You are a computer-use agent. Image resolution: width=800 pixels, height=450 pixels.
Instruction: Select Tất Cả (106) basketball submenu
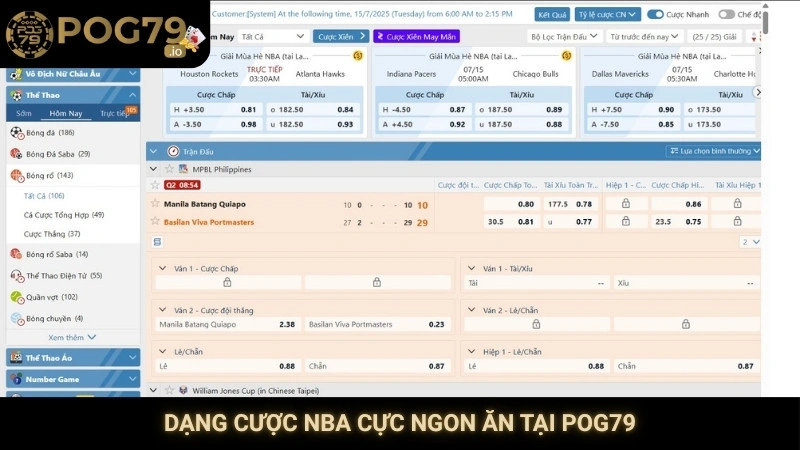pyautogui.click(x=44, y=195)
